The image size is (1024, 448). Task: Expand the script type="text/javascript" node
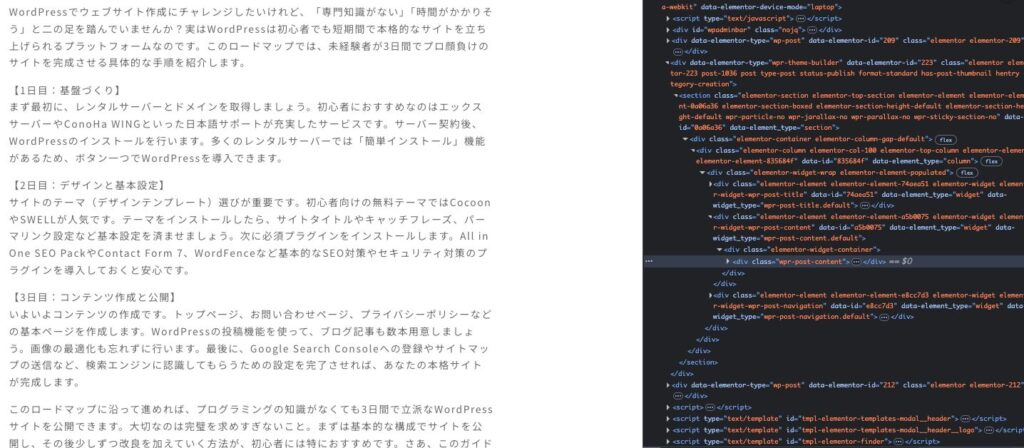click(x=668, y=19)
